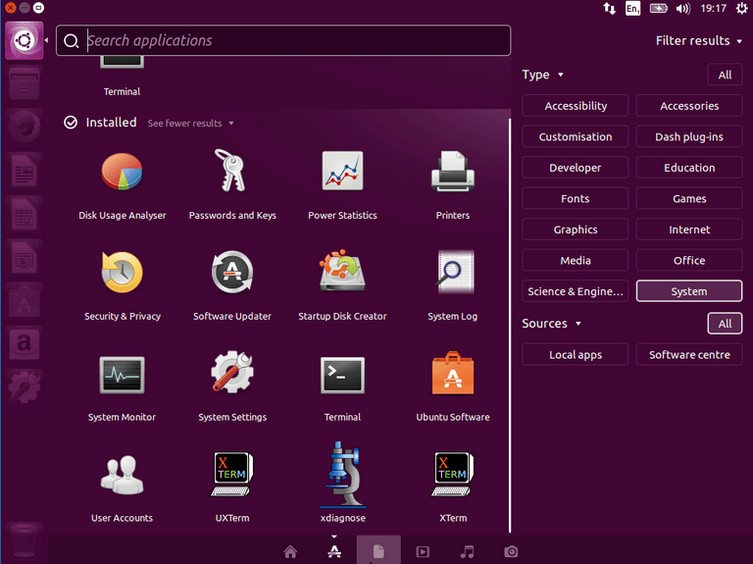This screenshot has width=753, height=564.
Task: Toggle the Graphics filter
Action: tap(575, 229)
